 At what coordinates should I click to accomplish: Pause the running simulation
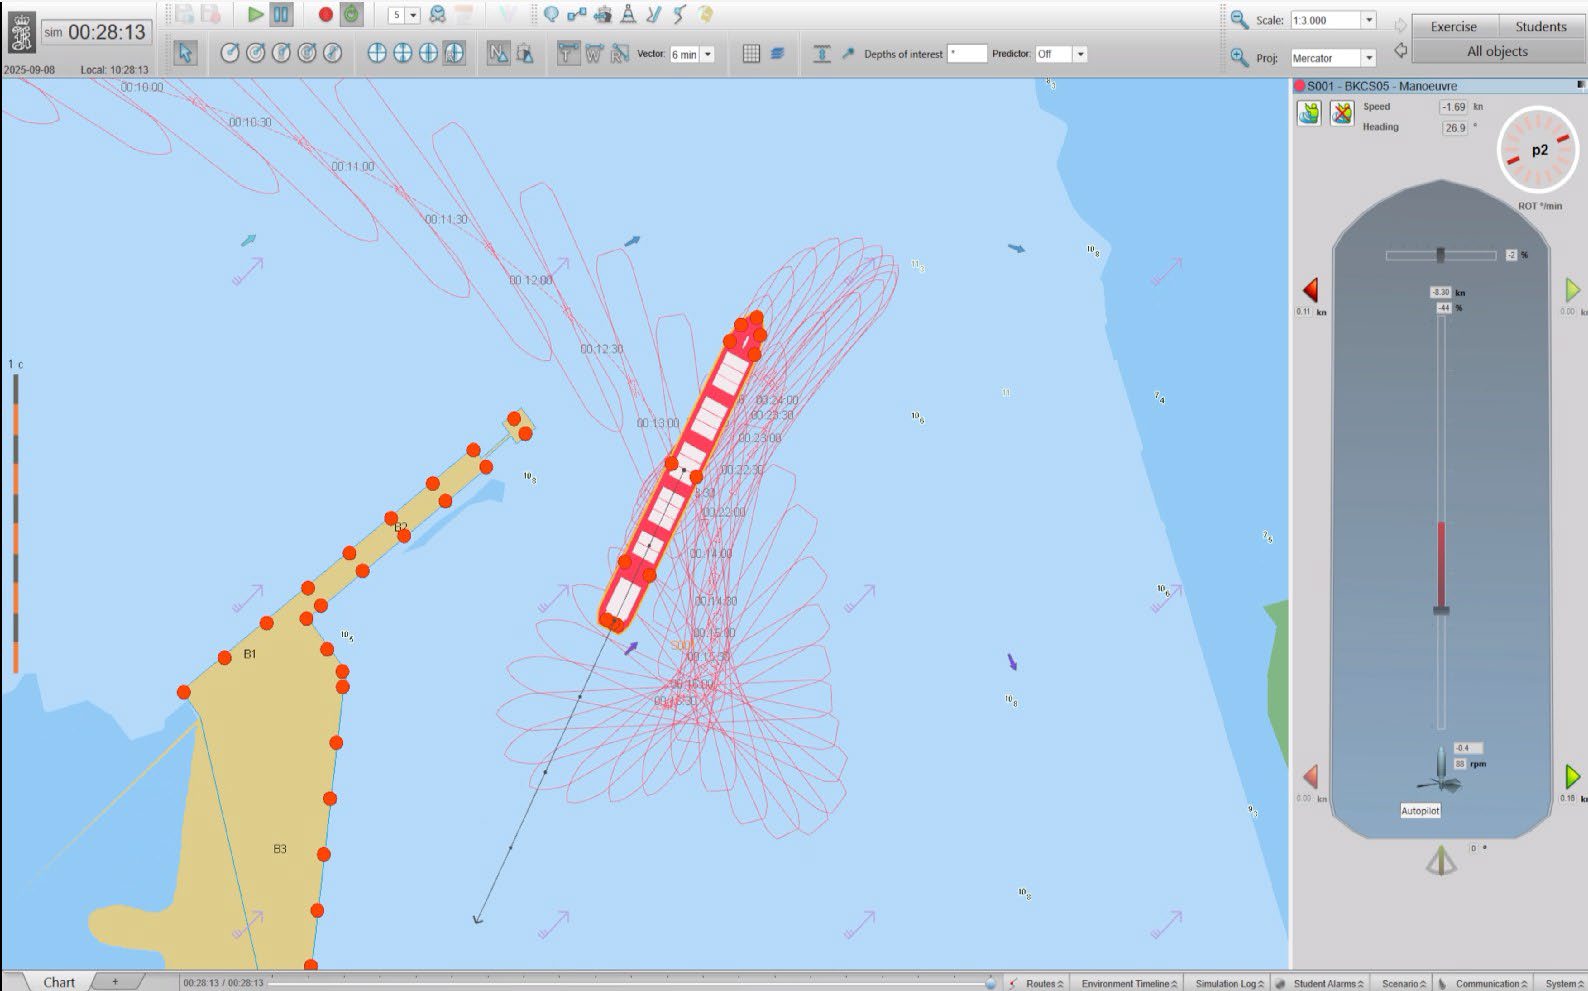pos(282,15)
